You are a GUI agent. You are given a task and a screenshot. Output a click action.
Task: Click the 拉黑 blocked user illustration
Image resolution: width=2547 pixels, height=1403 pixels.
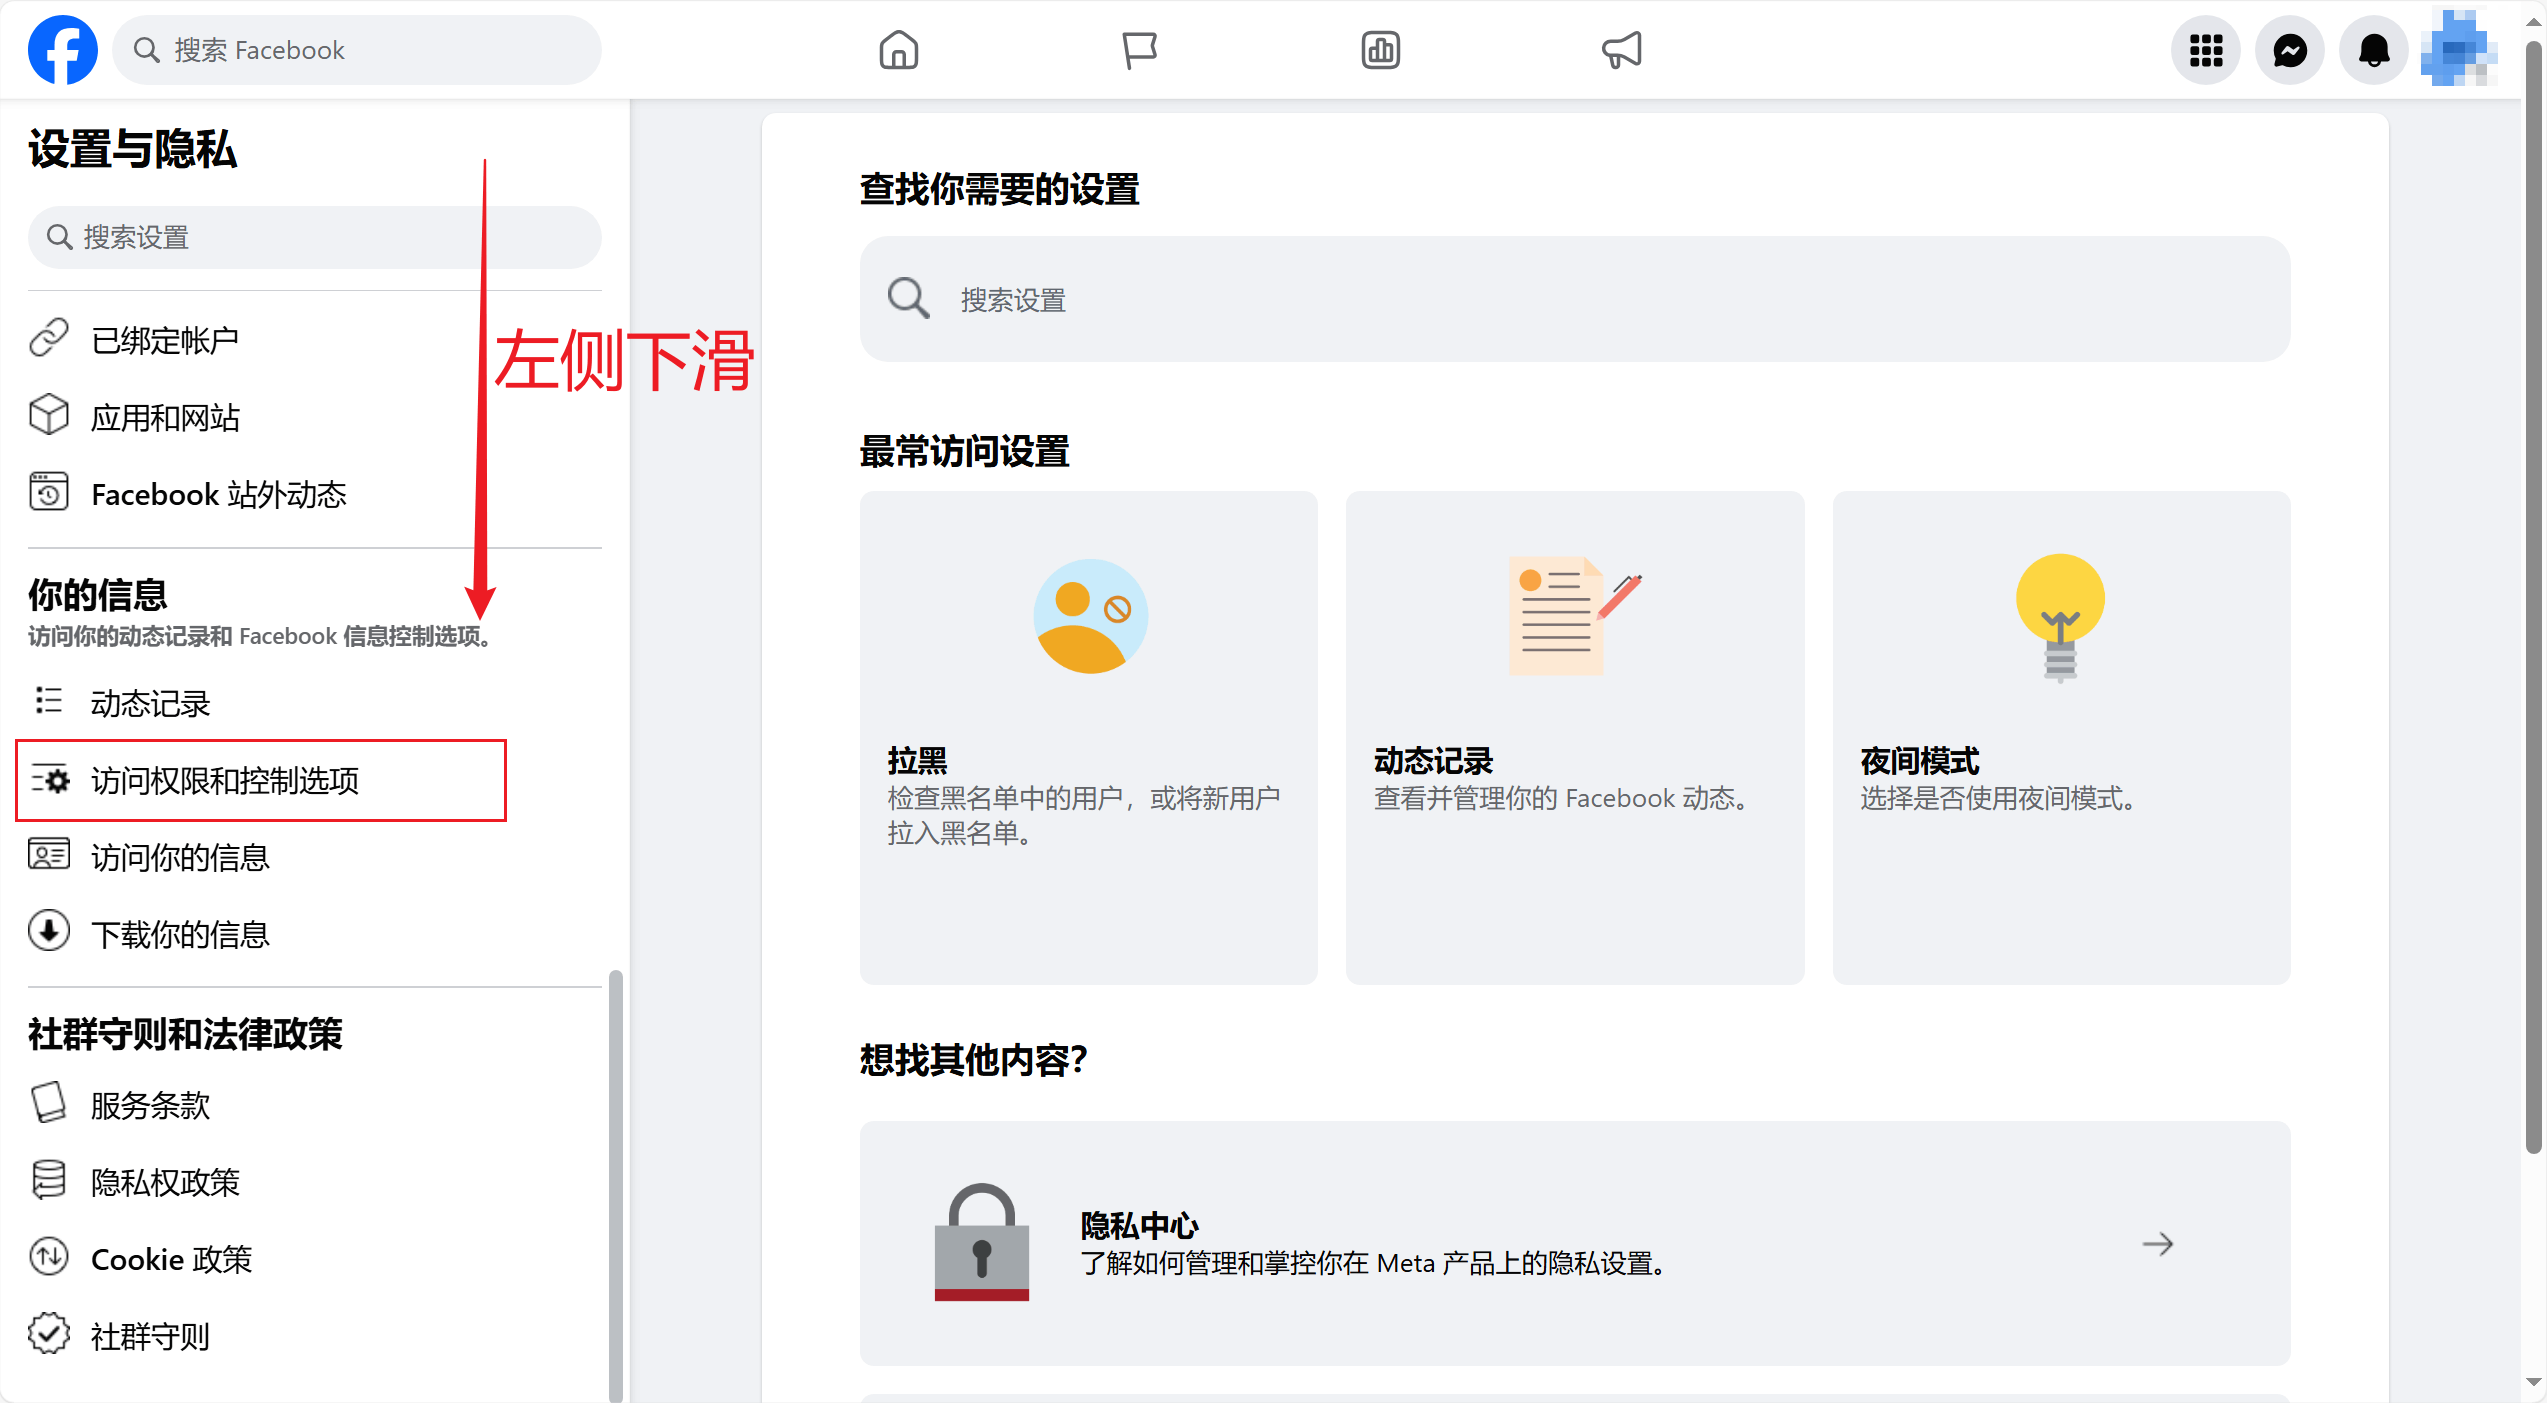(x=1090, y=616)
